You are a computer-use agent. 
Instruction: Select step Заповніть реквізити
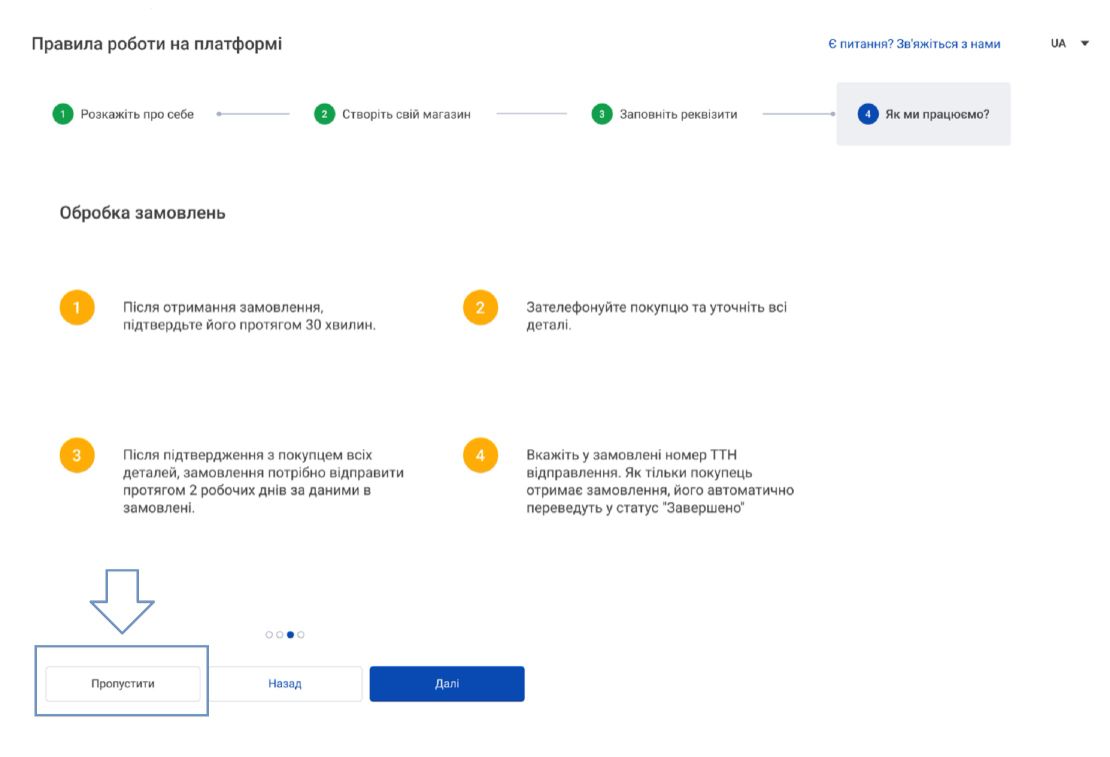(665, 114)
